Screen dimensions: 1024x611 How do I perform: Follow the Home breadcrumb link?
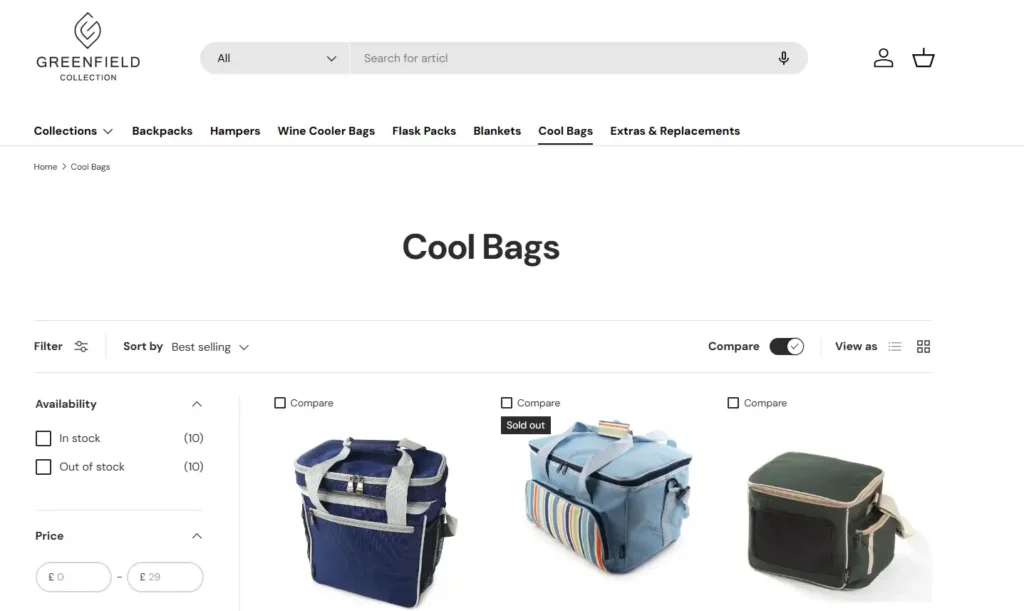point(45,167)
